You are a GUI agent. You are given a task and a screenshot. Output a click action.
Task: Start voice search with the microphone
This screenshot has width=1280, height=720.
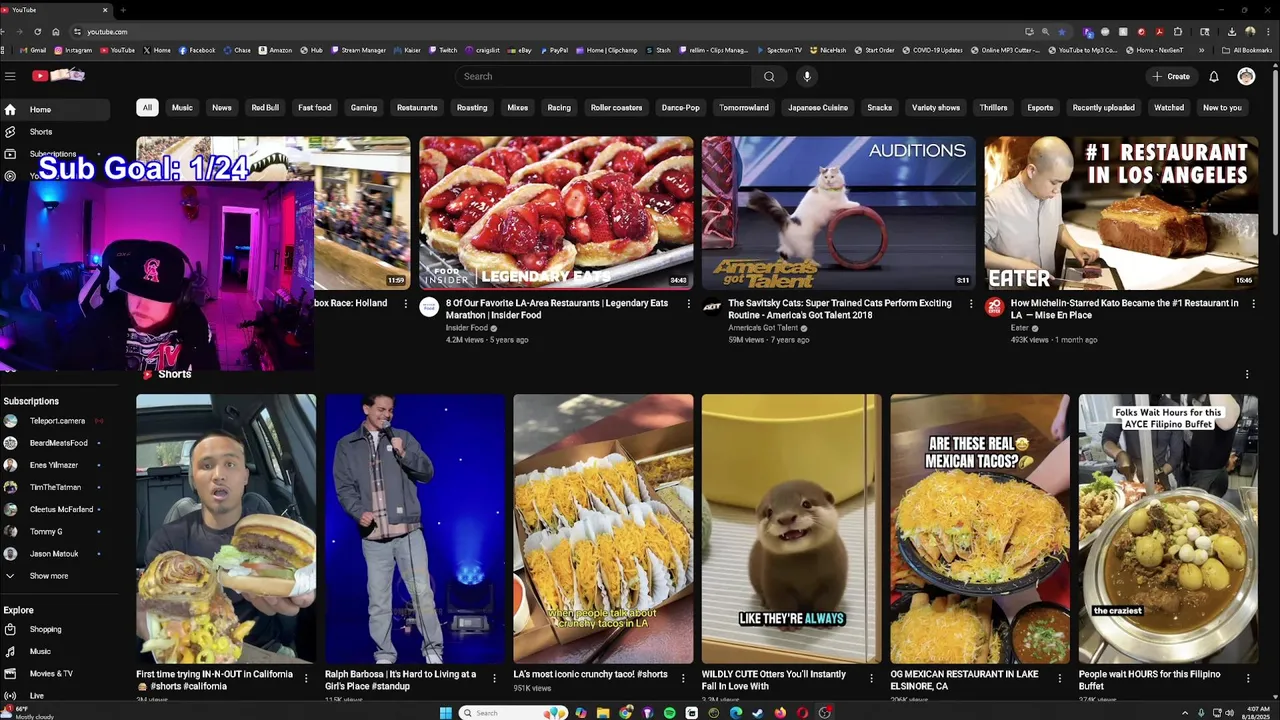(x=807, y=76)
